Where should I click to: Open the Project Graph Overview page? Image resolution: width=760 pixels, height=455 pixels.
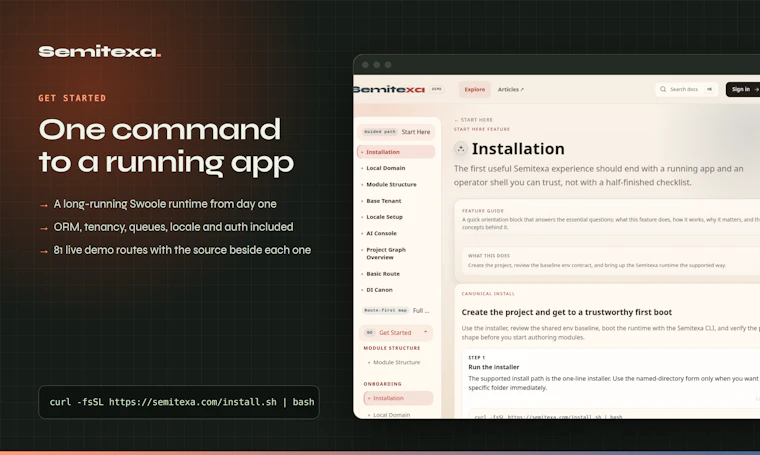(386, 253)
